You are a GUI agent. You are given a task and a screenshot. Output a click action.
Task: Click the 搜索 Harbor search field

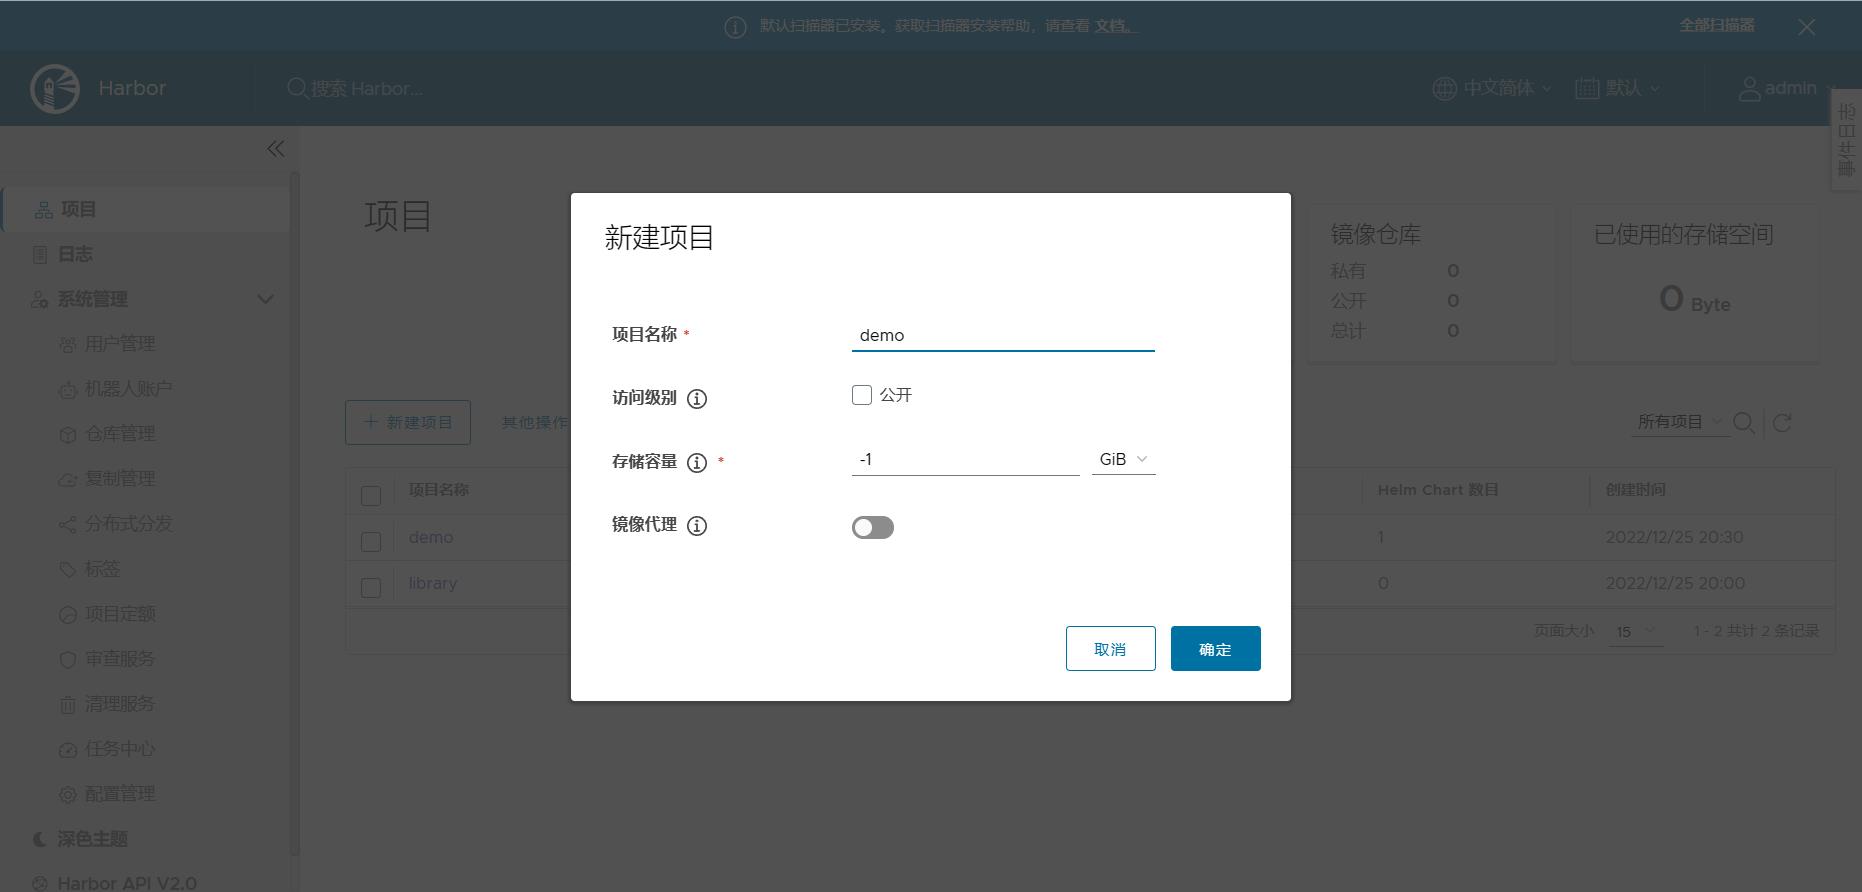pyautogui.click(x=366, y=89)
